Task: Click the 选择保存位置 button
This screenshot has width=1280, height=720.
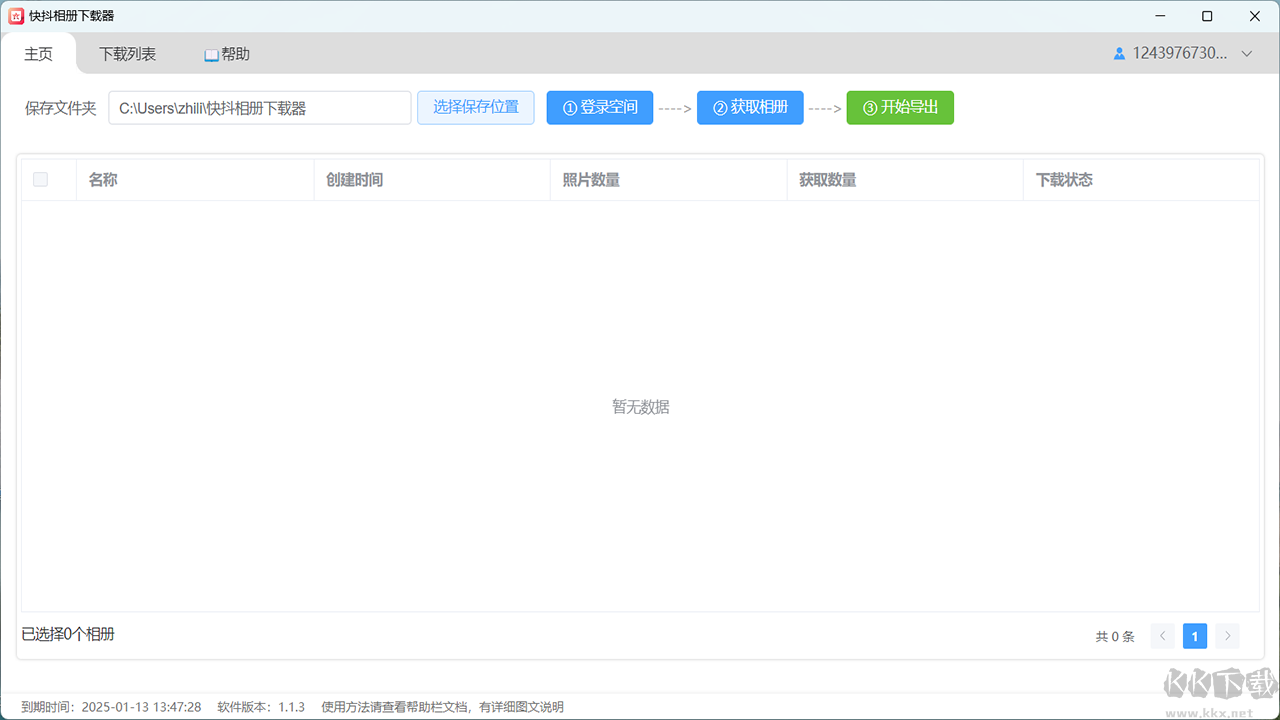Action: tap(475, 107)
